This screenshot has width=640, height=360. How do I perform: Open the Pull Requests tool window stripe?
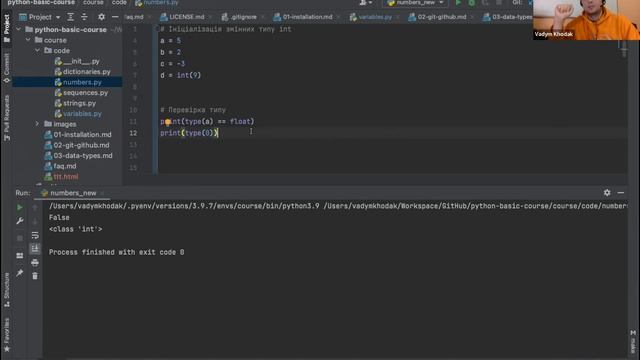point(7,118)
